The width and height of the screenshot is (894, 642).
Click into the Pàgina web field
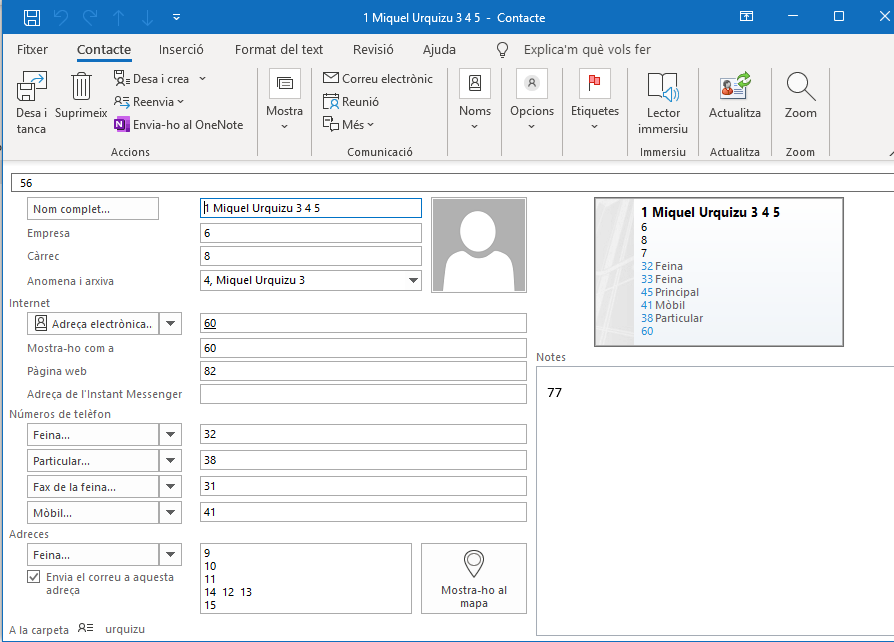click(x=362, y=371)
